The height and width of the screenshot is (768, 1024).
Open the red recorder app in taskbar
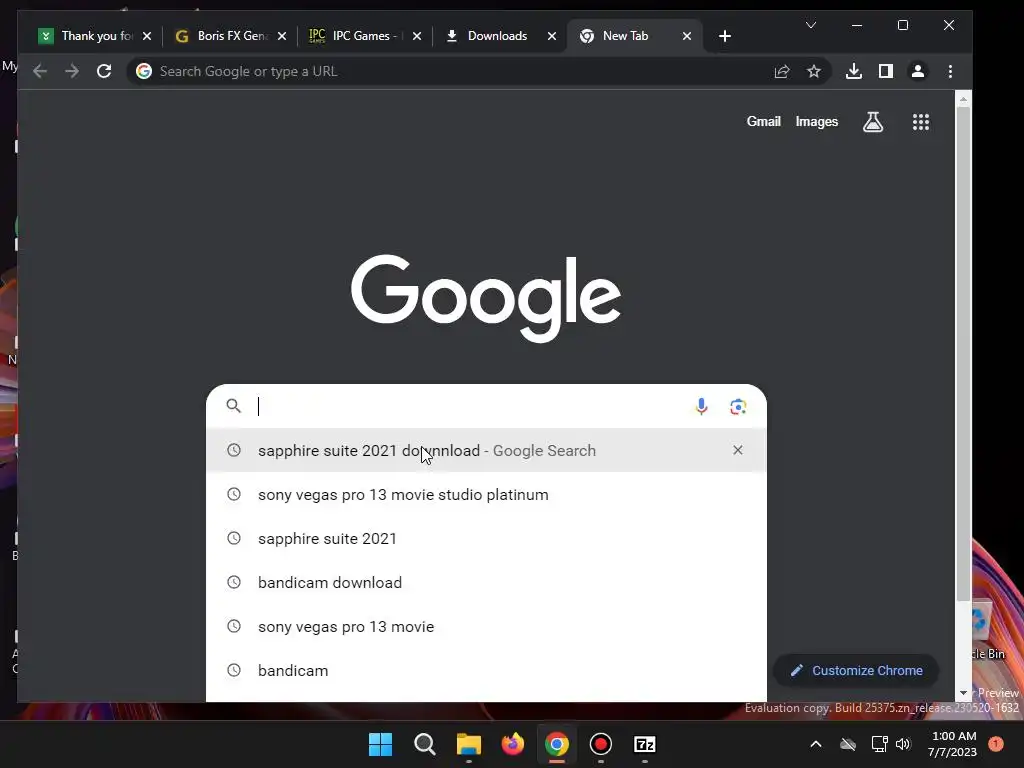coord(601,744)
